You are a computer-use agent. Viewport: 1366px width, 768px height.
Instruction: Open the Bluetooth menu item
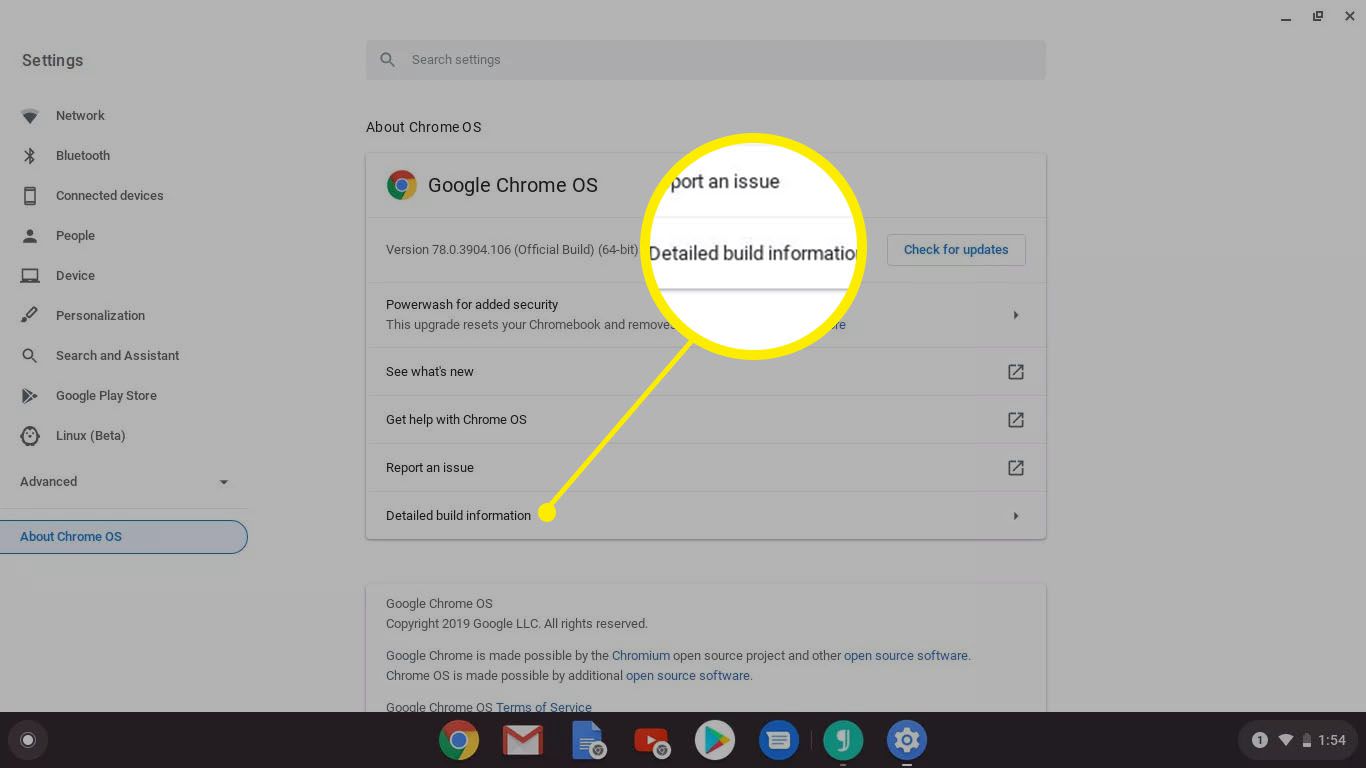[83, 156]
